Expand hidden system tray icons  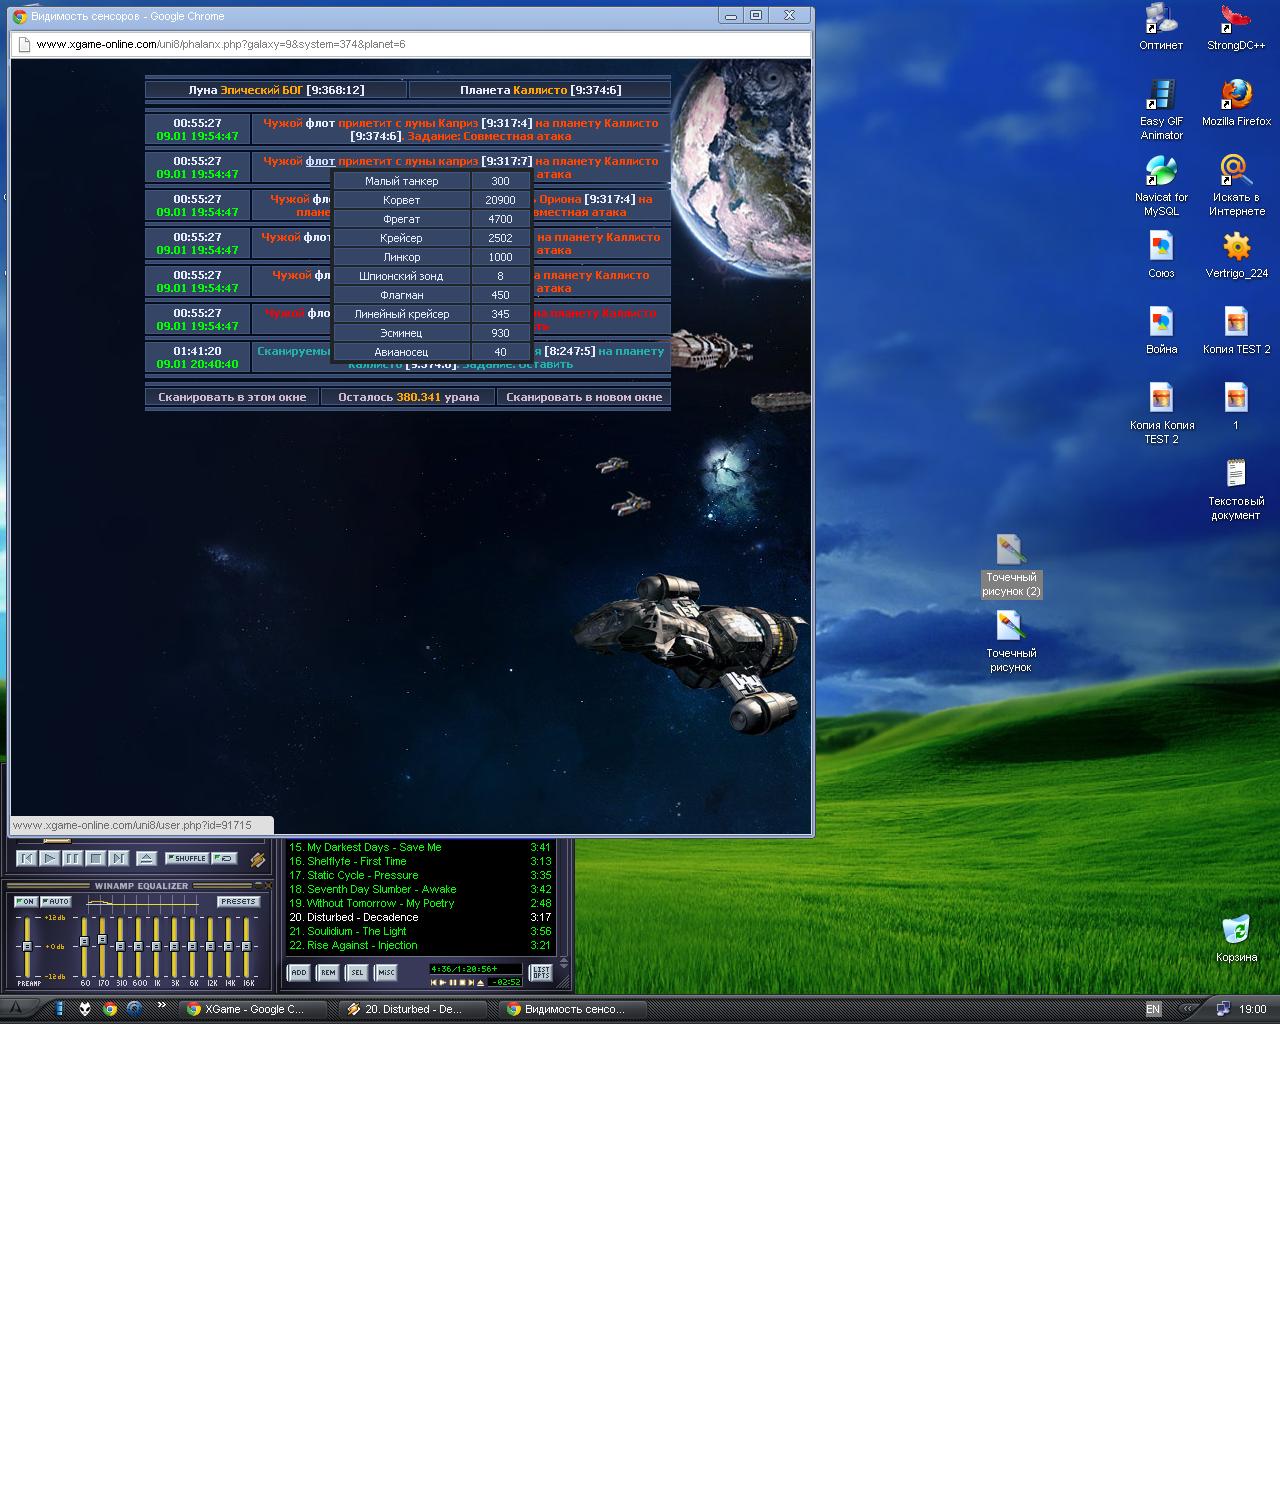(x=1188, y=1009)
